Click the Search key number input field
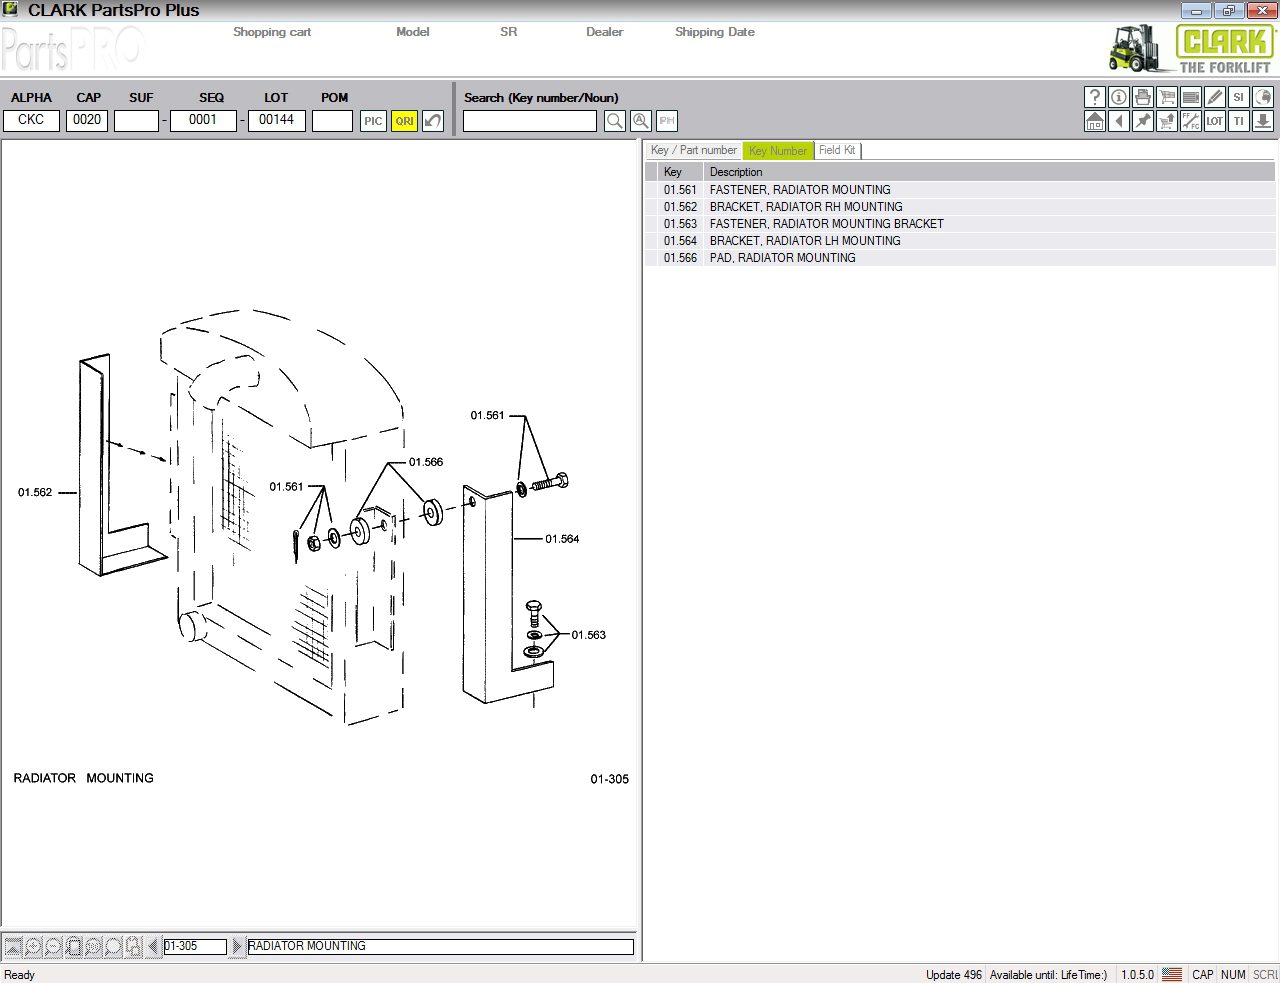Image resolution: width=1280 pixels, height=983 pixels. click(x=529, y=121)
